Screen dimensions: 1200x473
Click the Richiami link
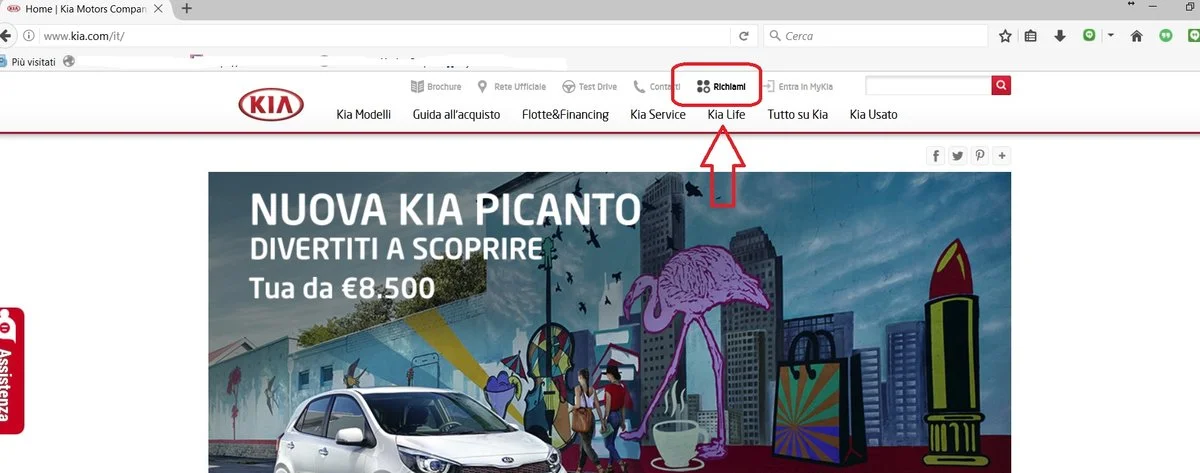[x=721, y=87]
